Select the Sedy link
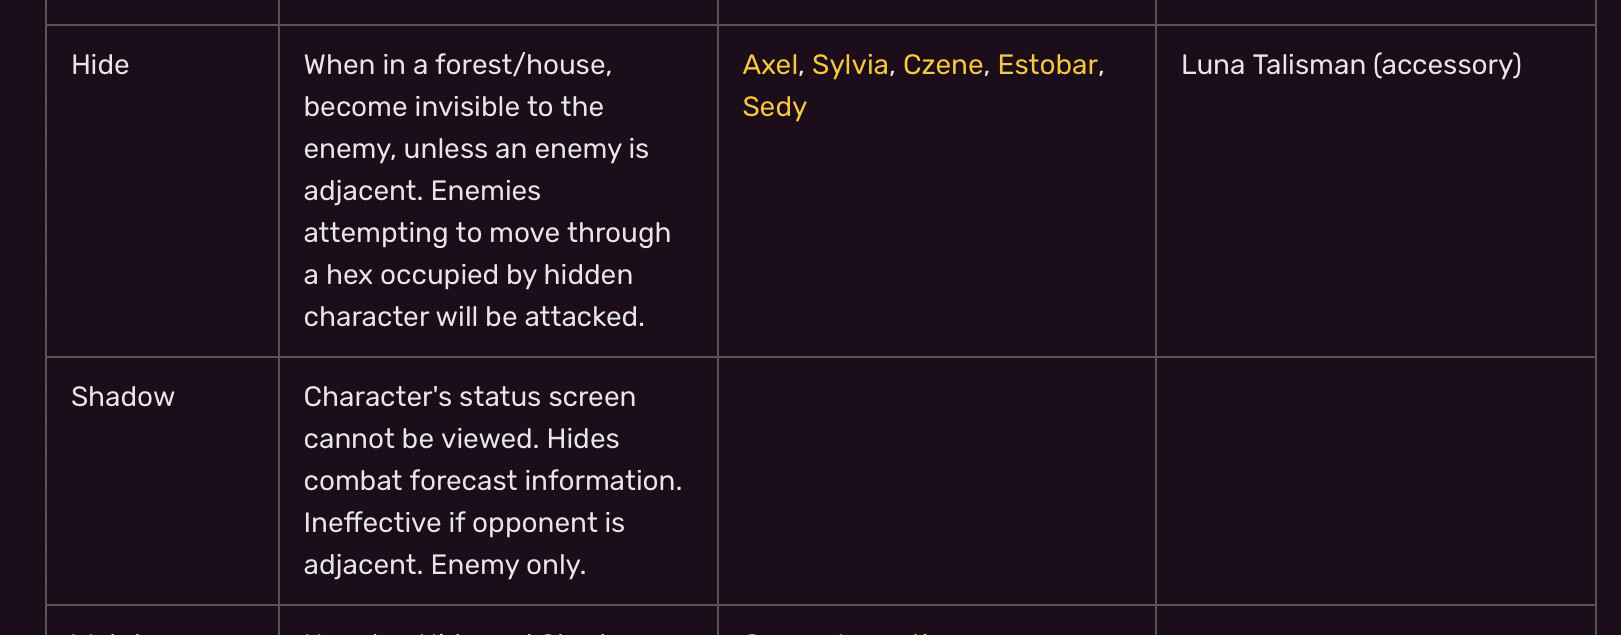The width and height of the screenshot is (1621, 635). tap(774, 107)
